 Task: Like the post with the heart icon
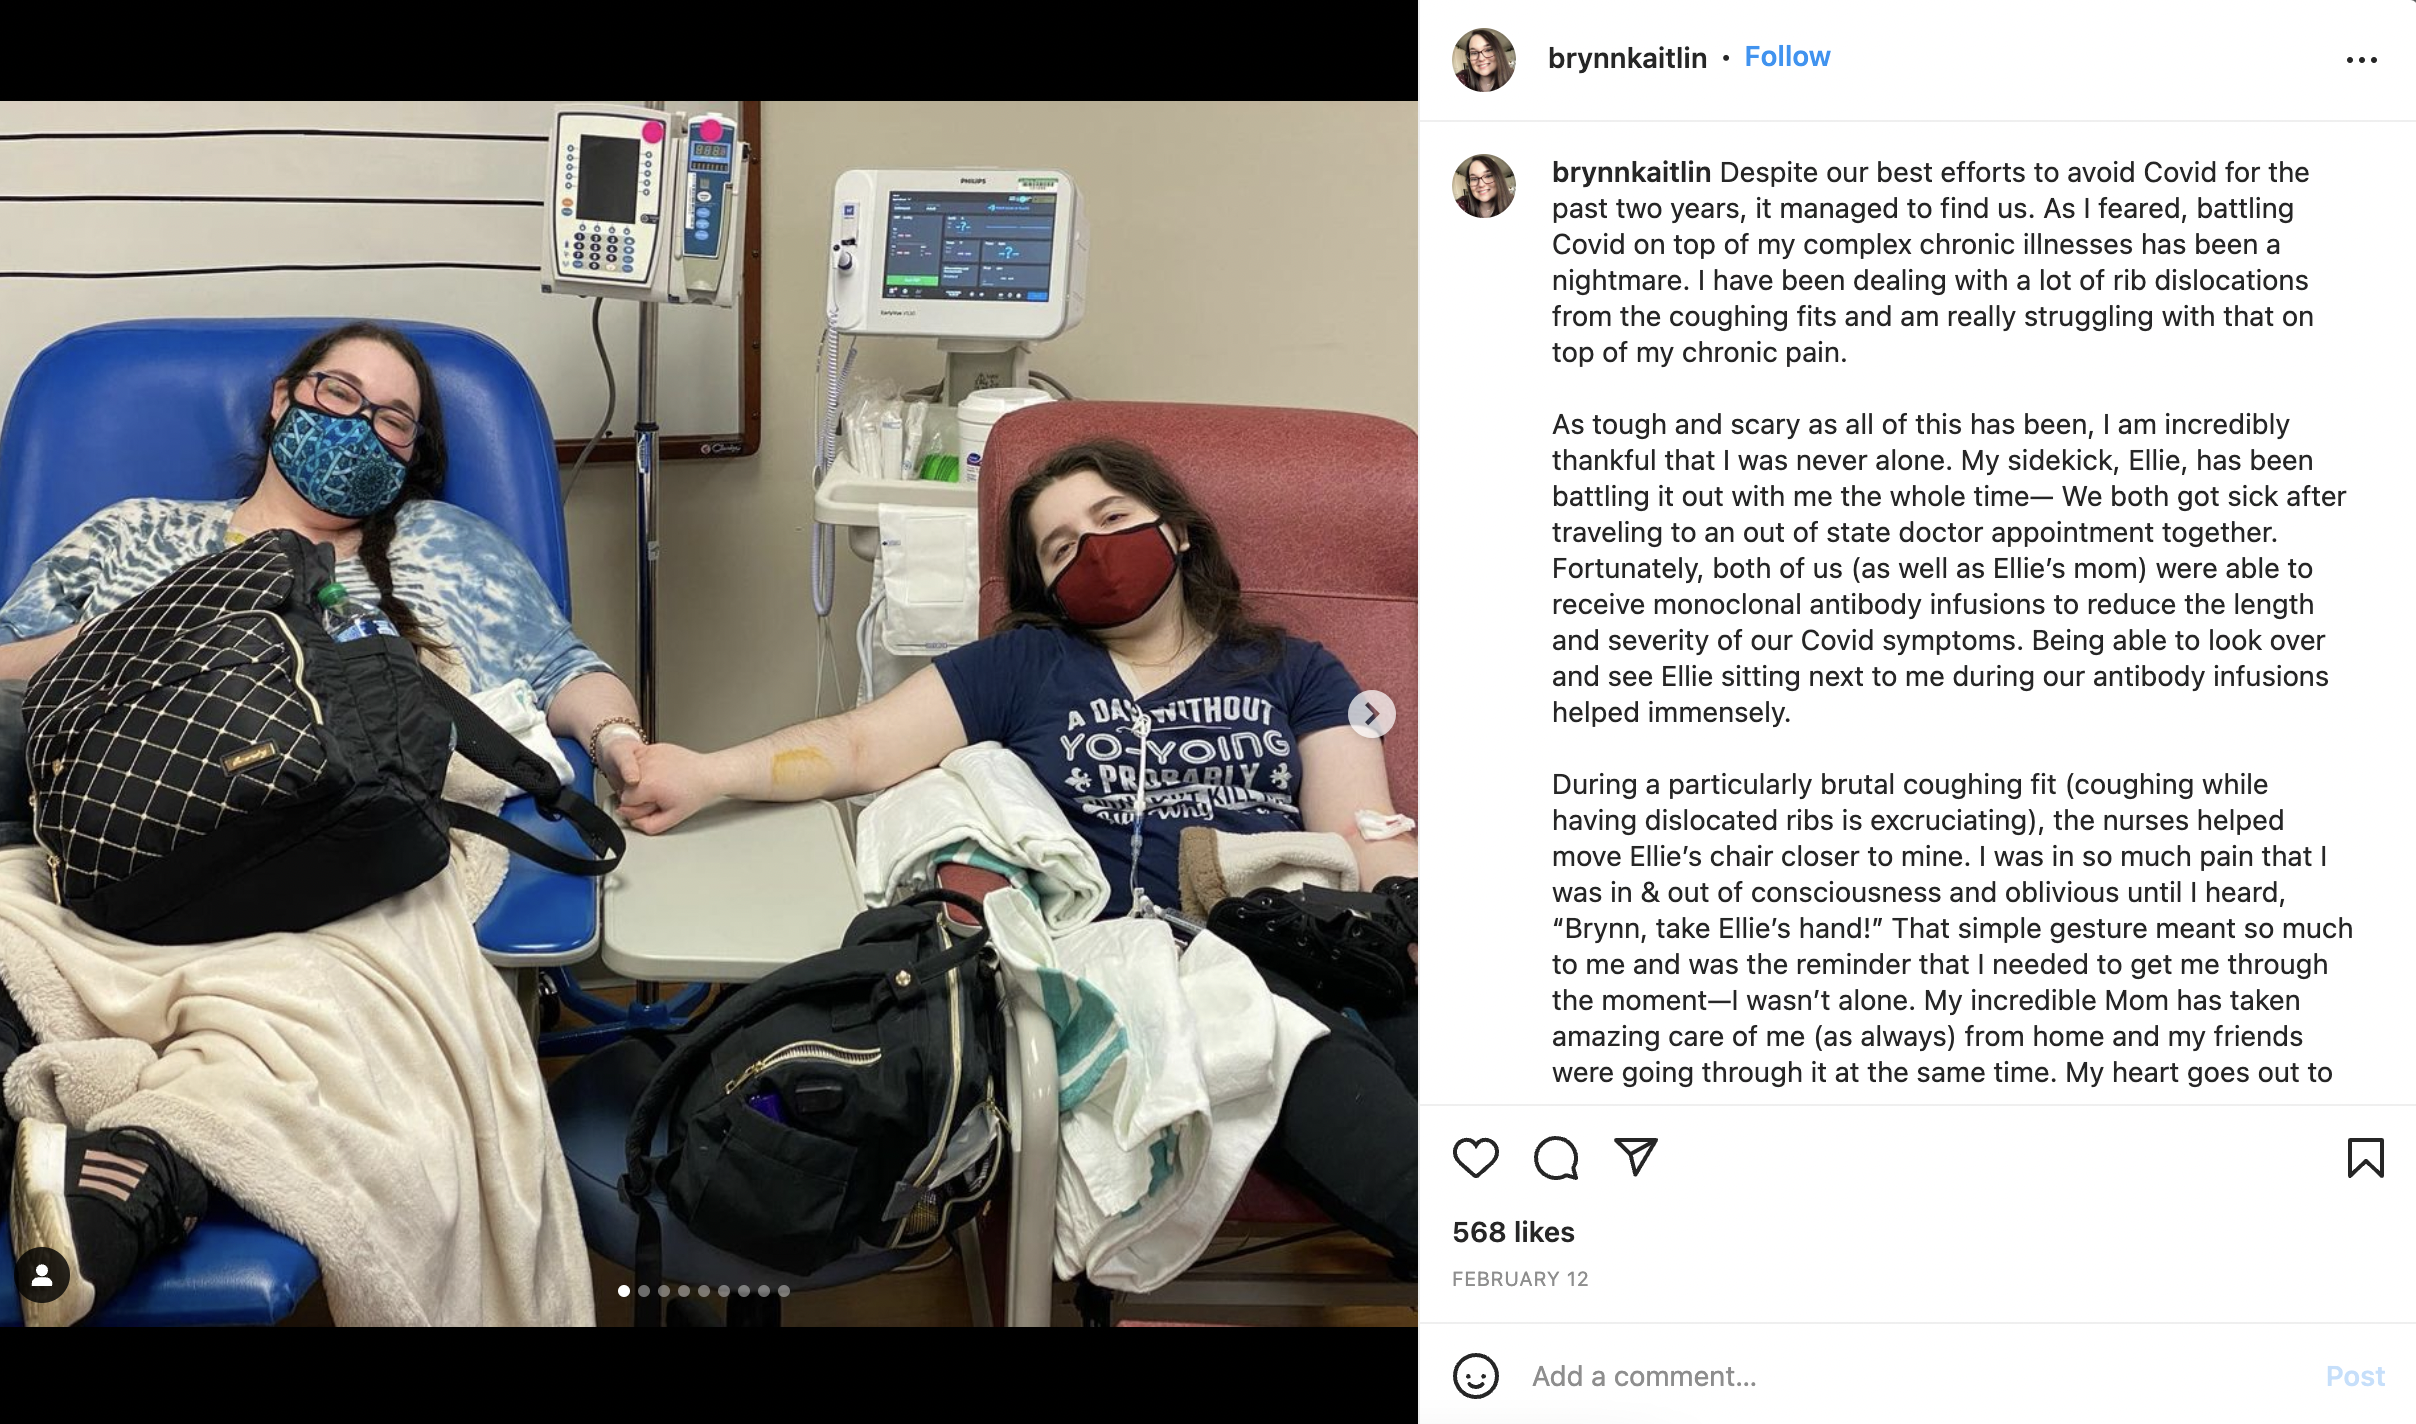click(x=1475, y=1158)
